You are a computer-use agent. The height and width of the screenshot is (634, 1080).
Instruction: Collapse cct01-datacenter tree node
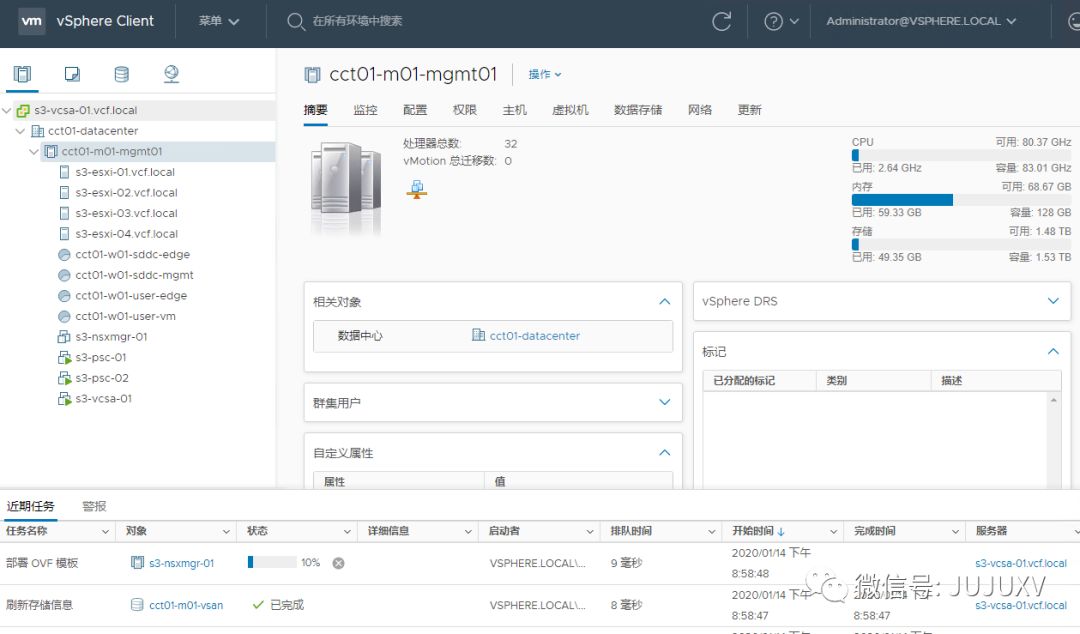[20, 131]
